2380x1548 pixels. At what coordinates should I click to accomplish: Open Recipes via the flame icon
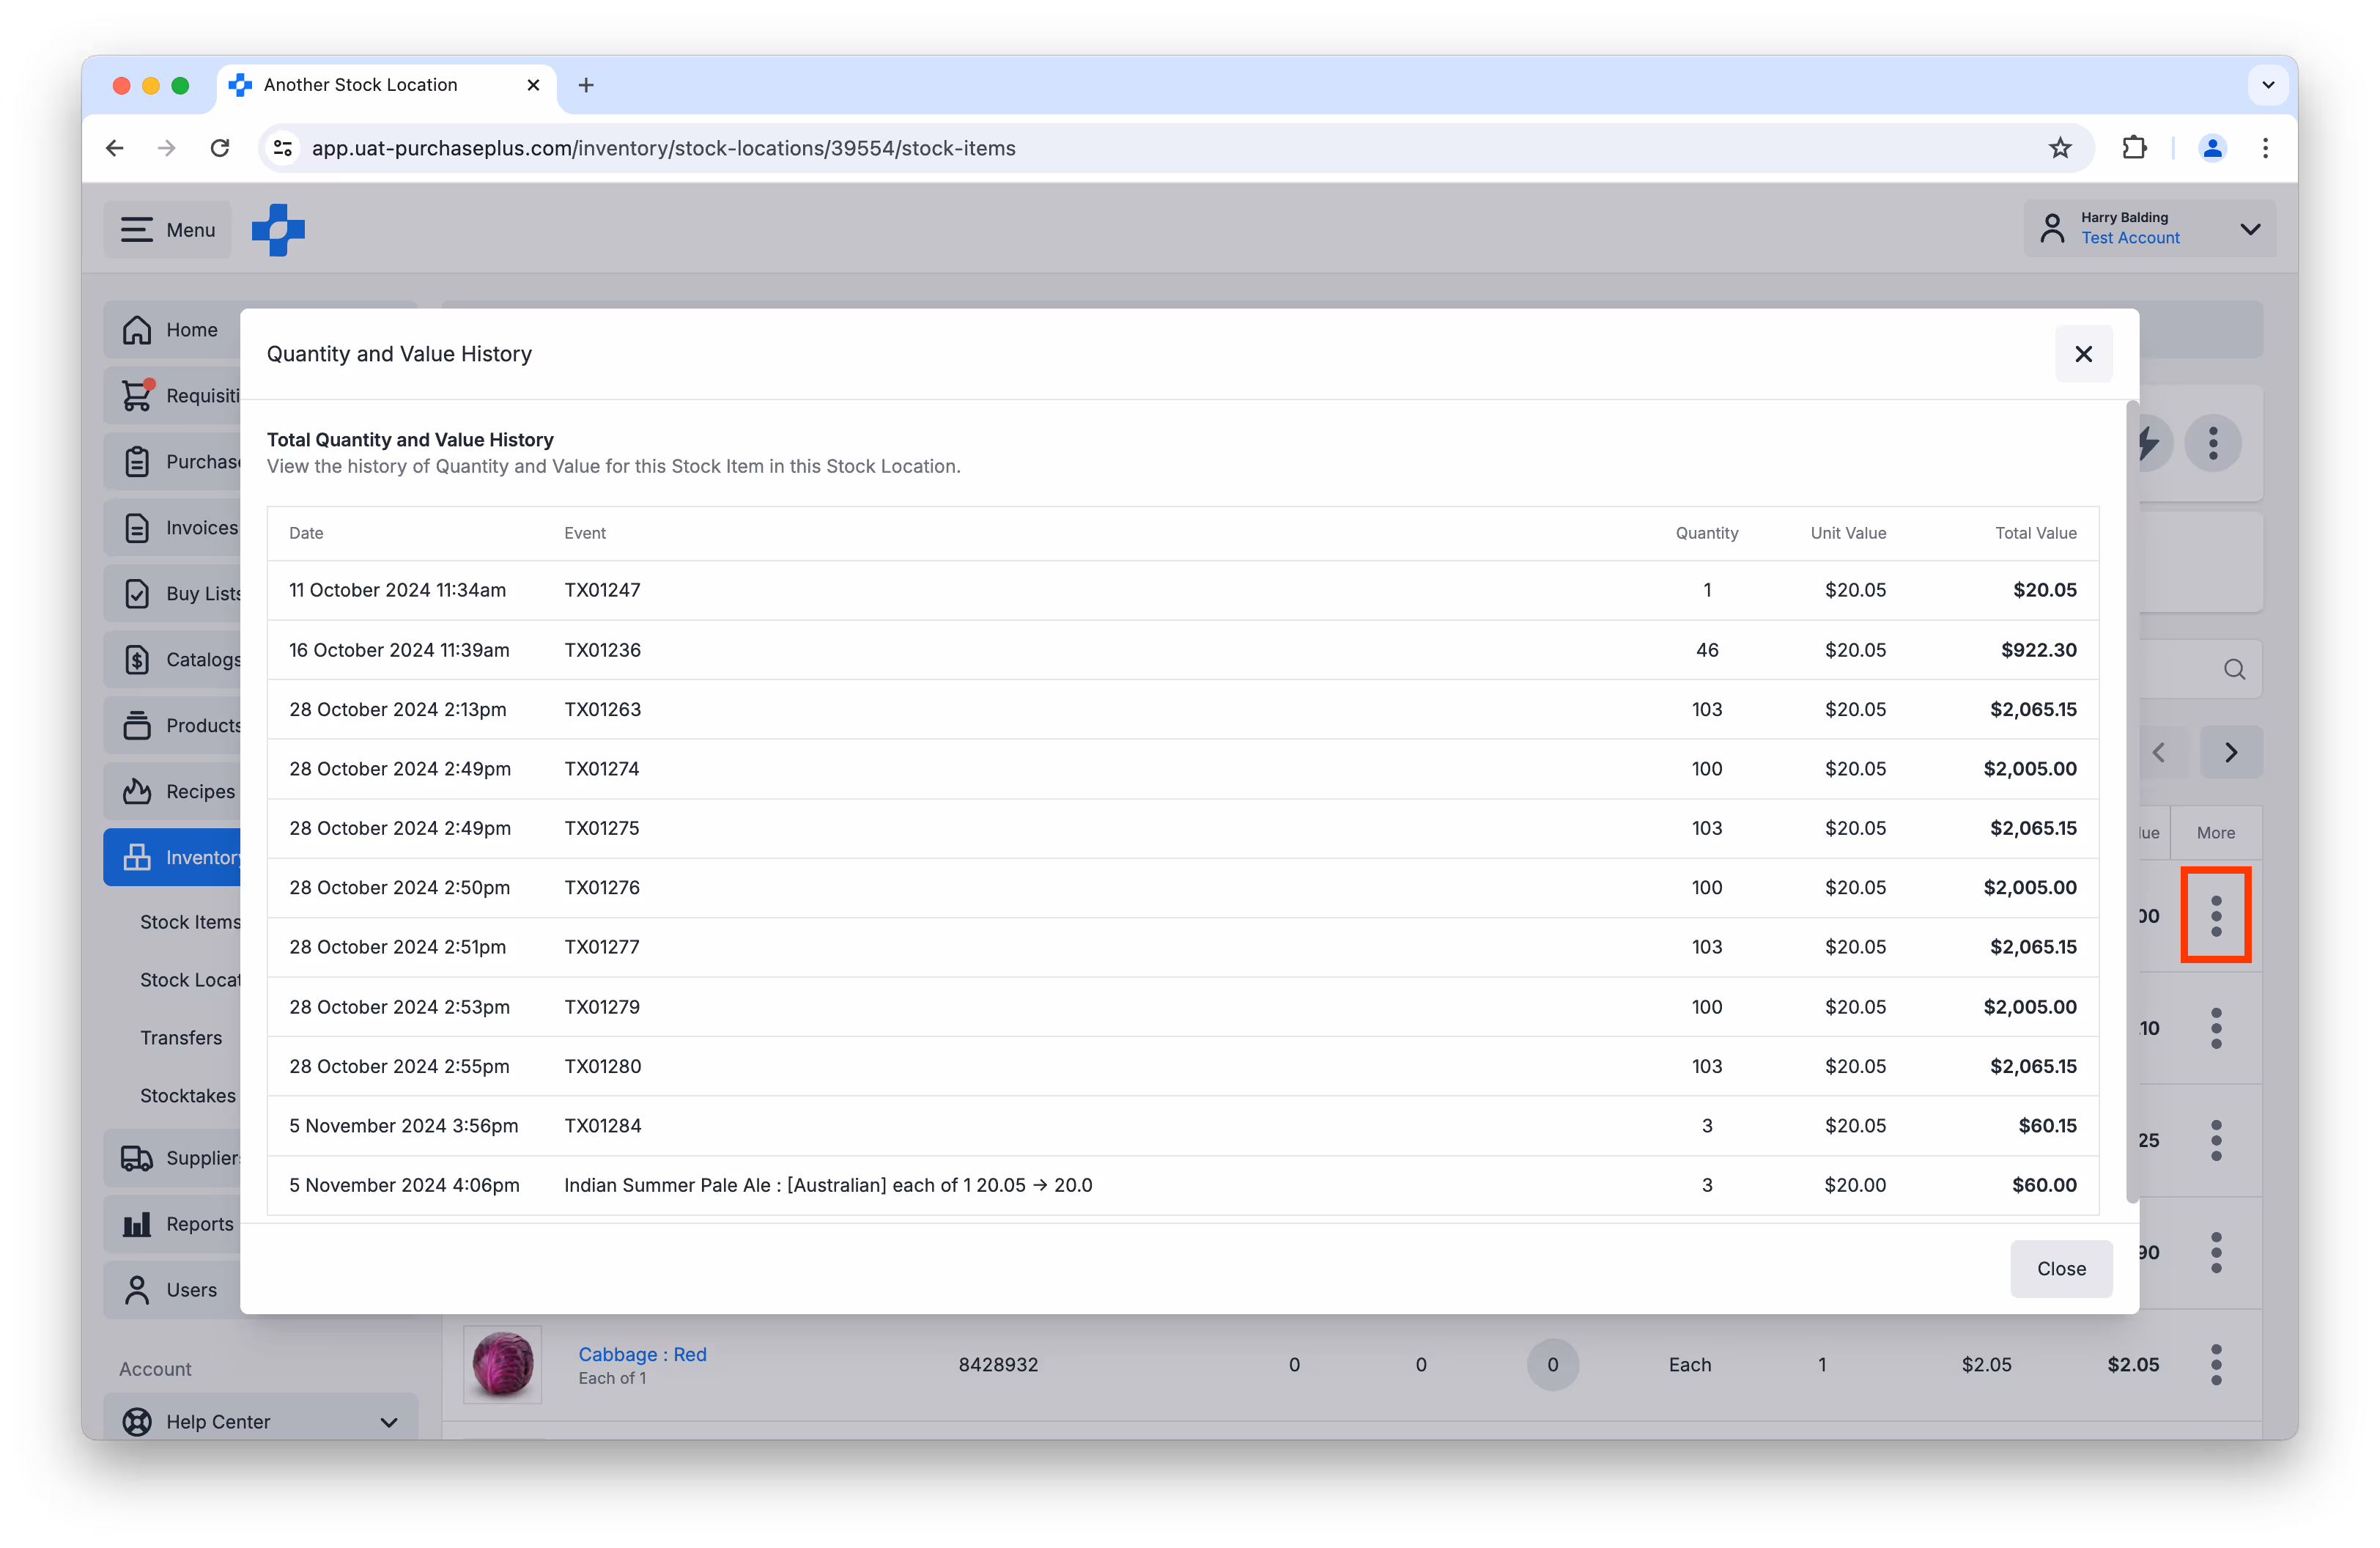tap(137, 792)
